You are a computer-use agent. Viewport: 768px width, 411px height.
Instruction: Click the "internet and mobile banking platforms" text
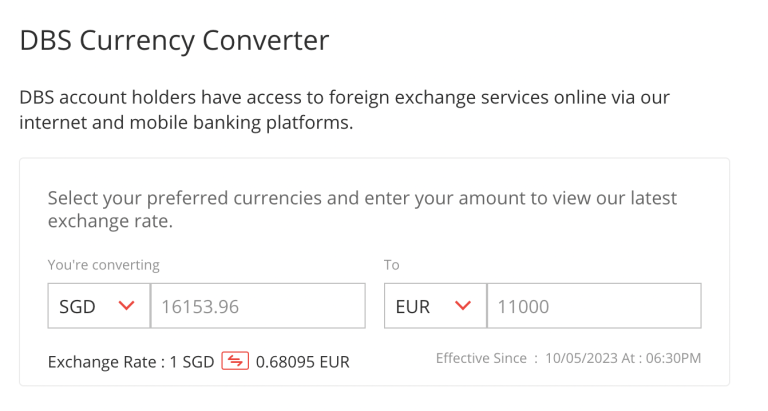click(186, 123)
